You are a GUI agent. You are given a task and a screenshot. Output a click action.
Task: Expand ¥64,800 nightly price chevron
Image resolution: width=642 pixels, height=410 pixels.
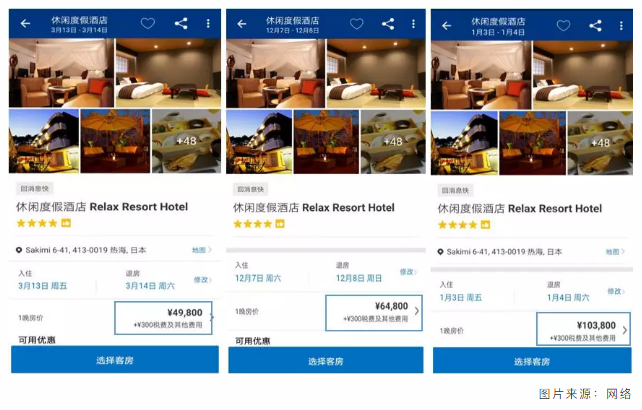coord(417,311)
